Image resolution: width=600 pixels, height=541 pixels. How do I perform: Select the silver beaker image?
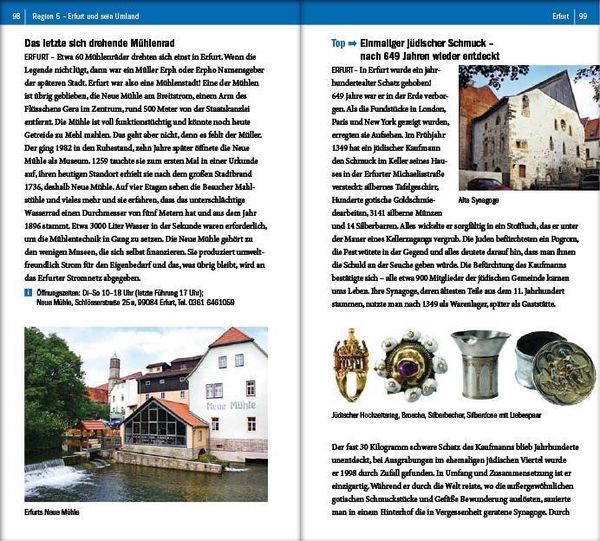point(480,365)
